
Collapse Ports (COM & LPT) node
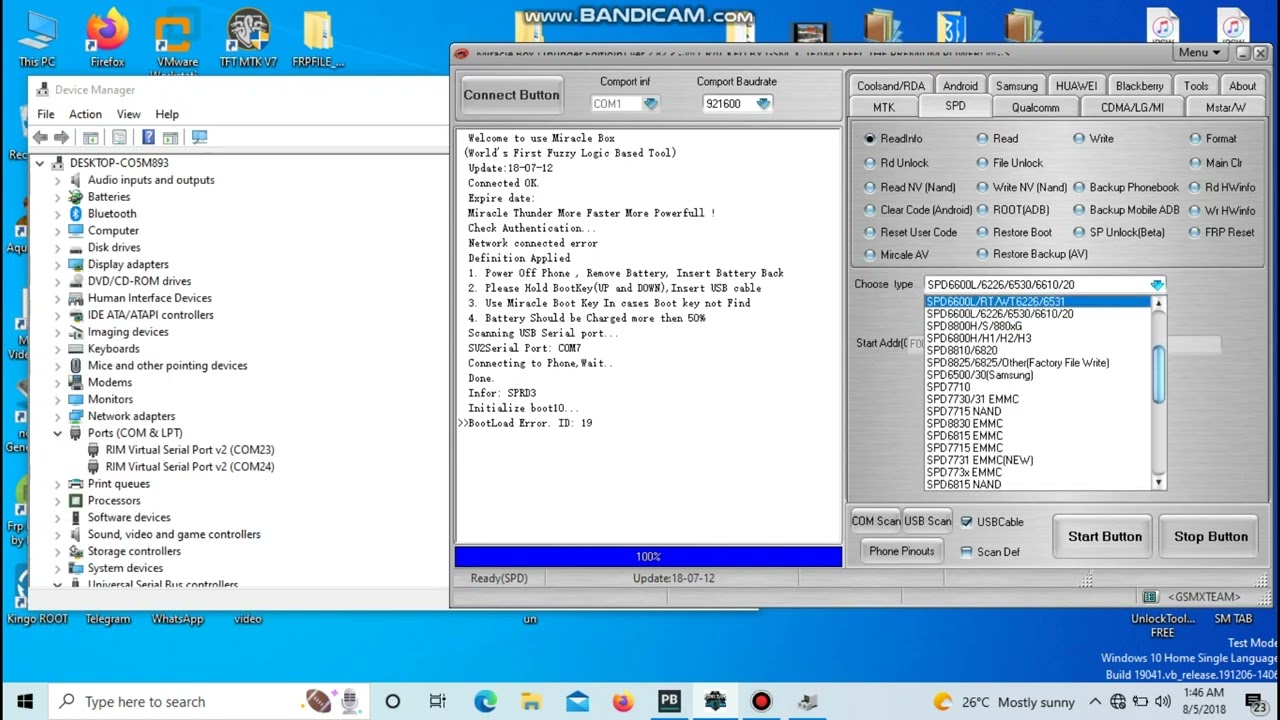[x=58, y=433]
